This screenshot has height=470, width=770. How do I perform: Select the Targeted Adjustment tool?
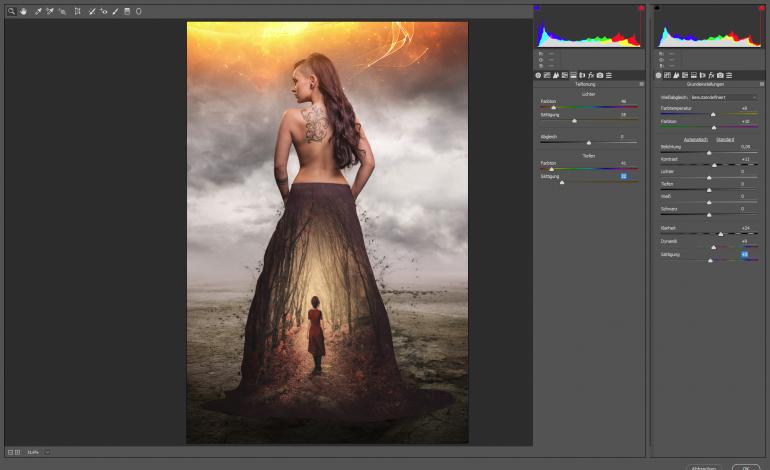62,11
